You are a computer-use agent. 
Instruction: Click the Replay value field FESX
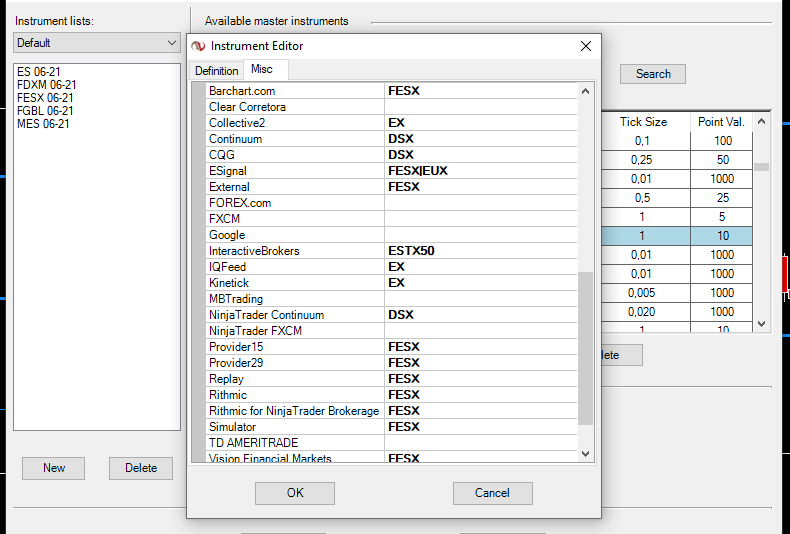click(x=481, y=379)
